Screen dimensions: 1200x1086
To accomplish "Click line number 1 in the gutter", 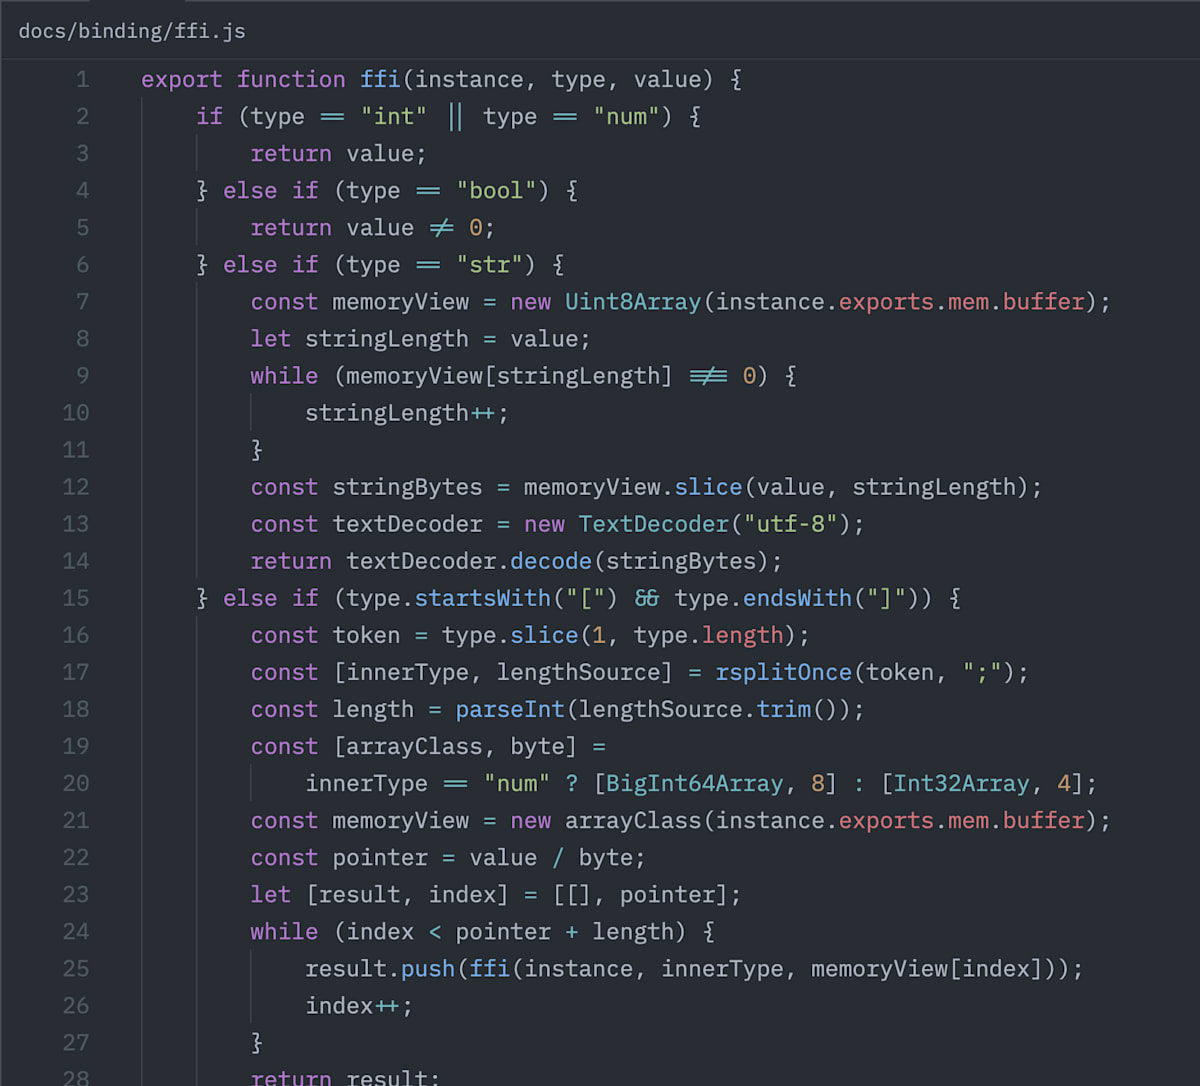I will tap(82, 79).
